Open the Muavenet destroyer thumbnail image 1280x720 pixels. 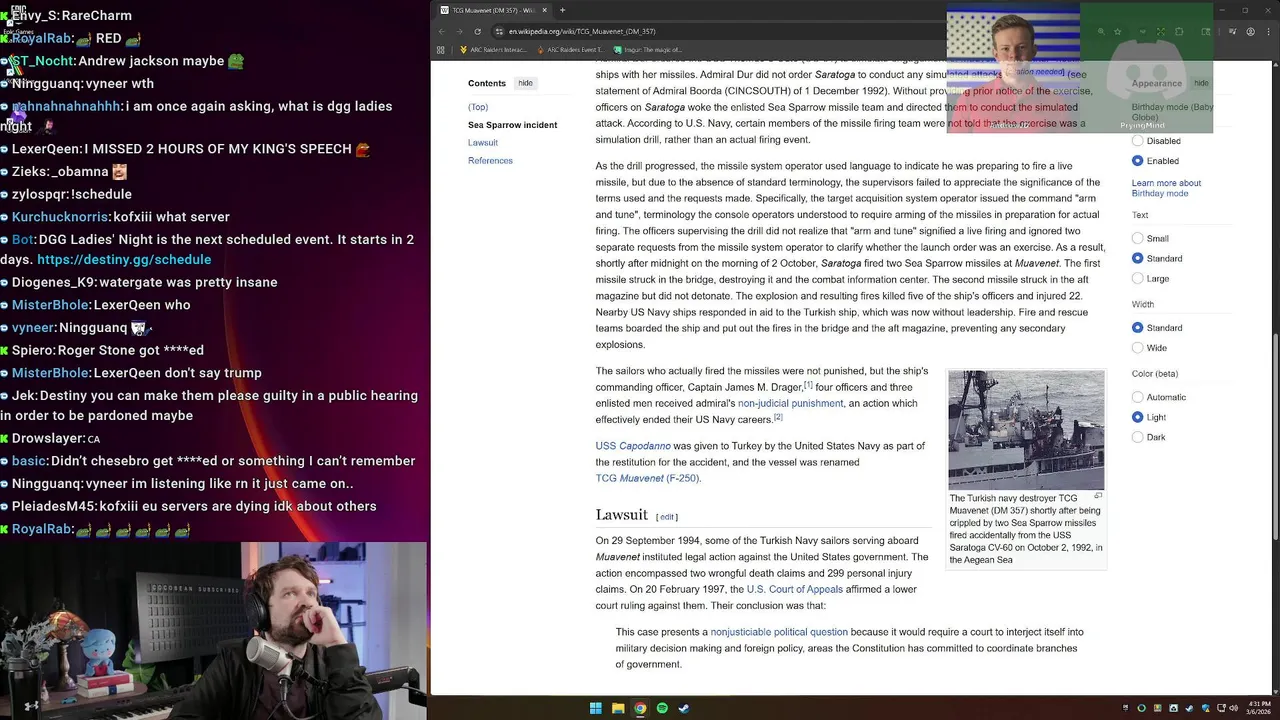coord(1026,430)
